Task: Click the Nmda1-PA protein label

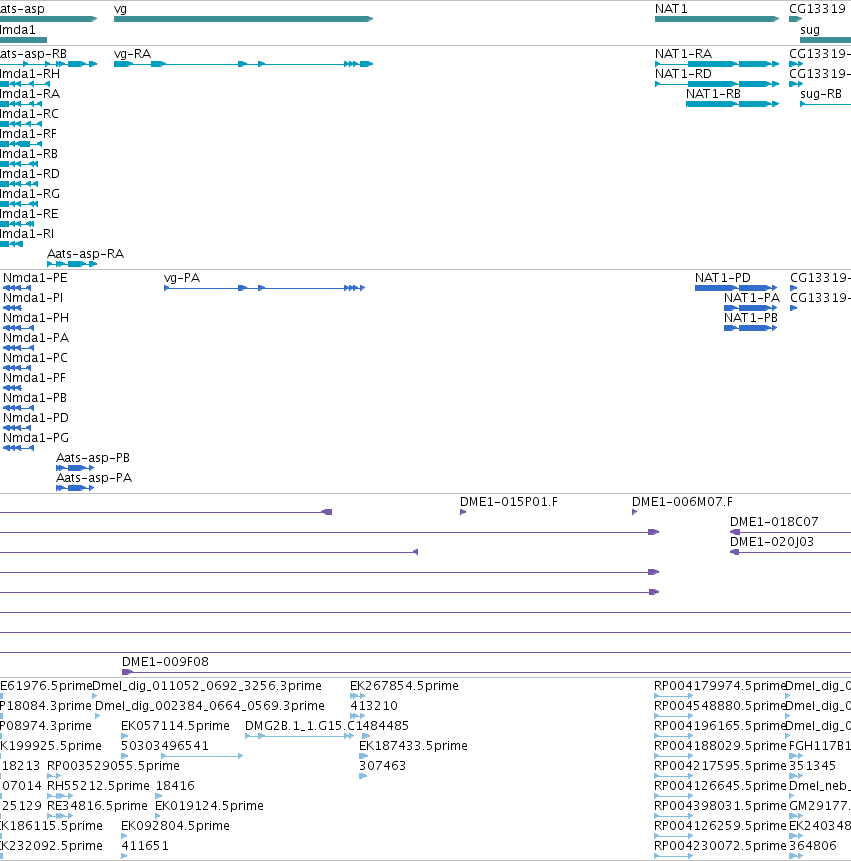Action: click(x=36, y=338)
